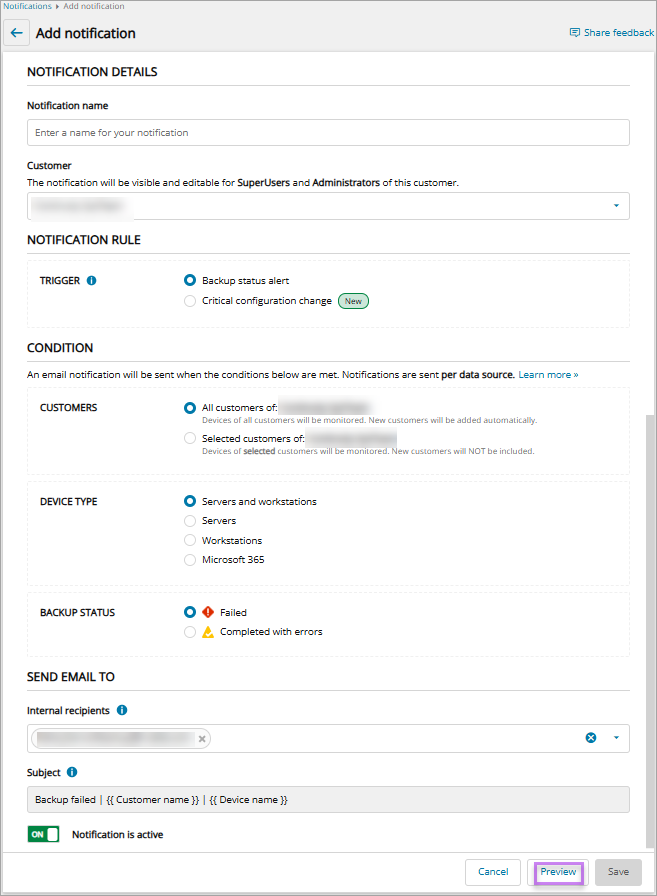Choose Selected customers option
This screenshot has height=896, width=657.
190,439
